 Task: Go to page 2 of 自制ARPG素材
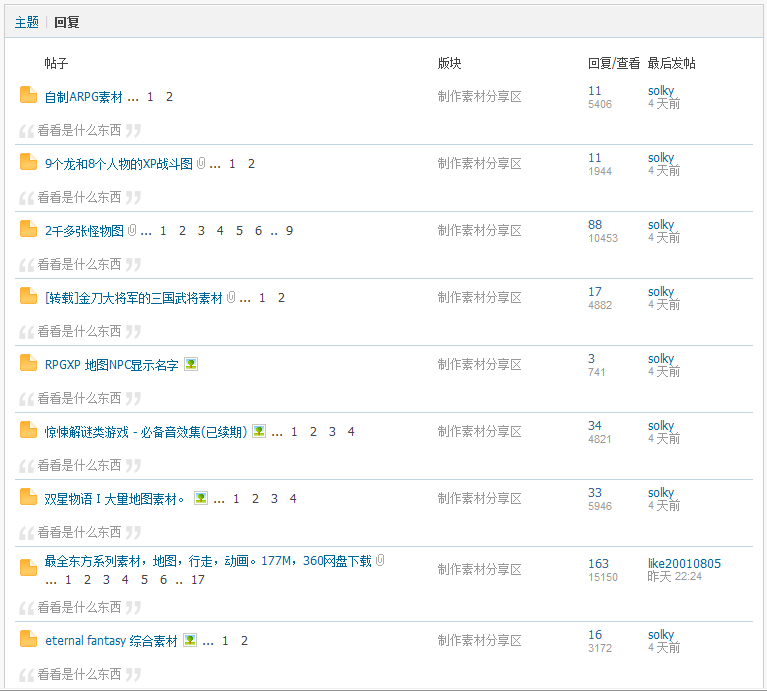tap(169, 97)
